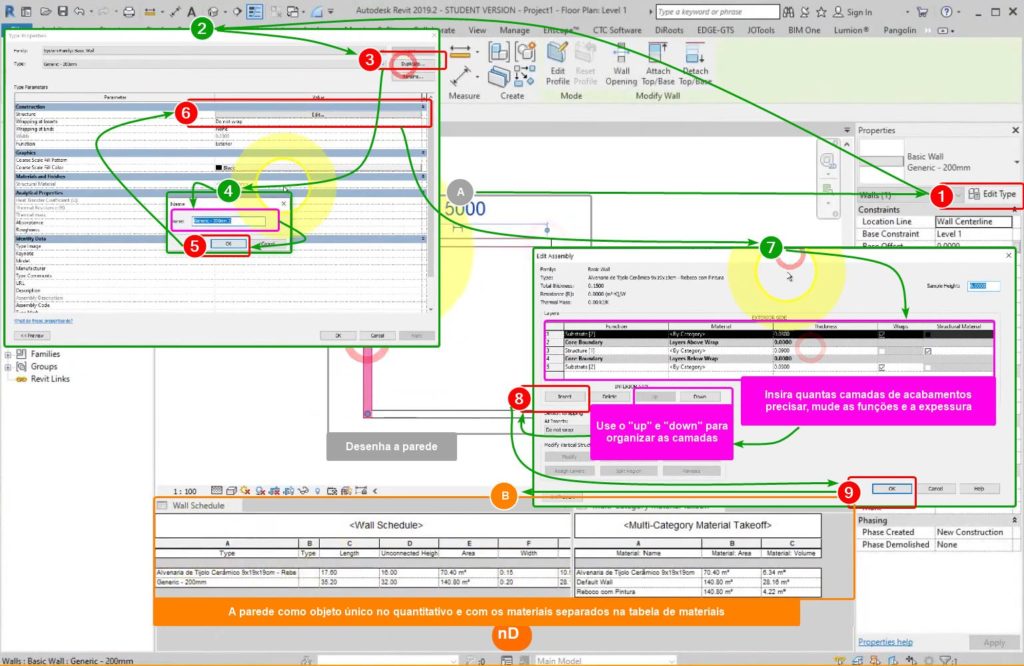The width and height of the screenshot is (1024, 666).
Task: Switch to the View ribbon tab
Action: [x=477, y=31]
